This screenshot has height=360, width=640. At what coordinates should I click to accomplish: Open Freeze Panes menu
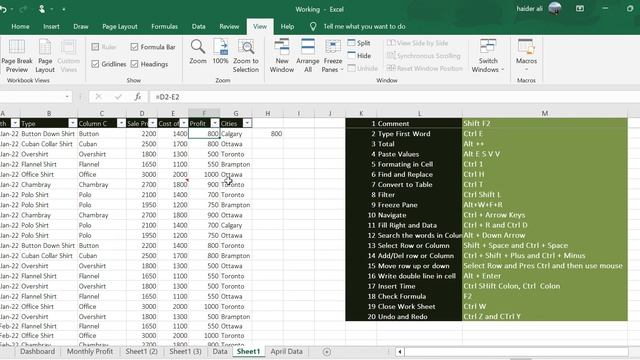pyautogui.click(x=333, y=56)
